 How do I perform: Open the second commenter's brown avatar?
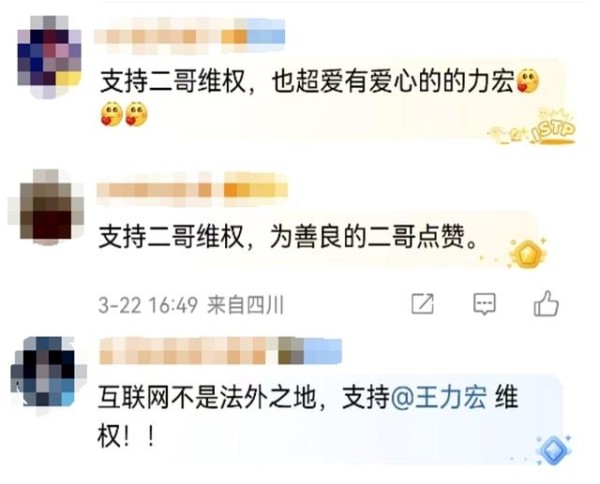click(46, 206)
